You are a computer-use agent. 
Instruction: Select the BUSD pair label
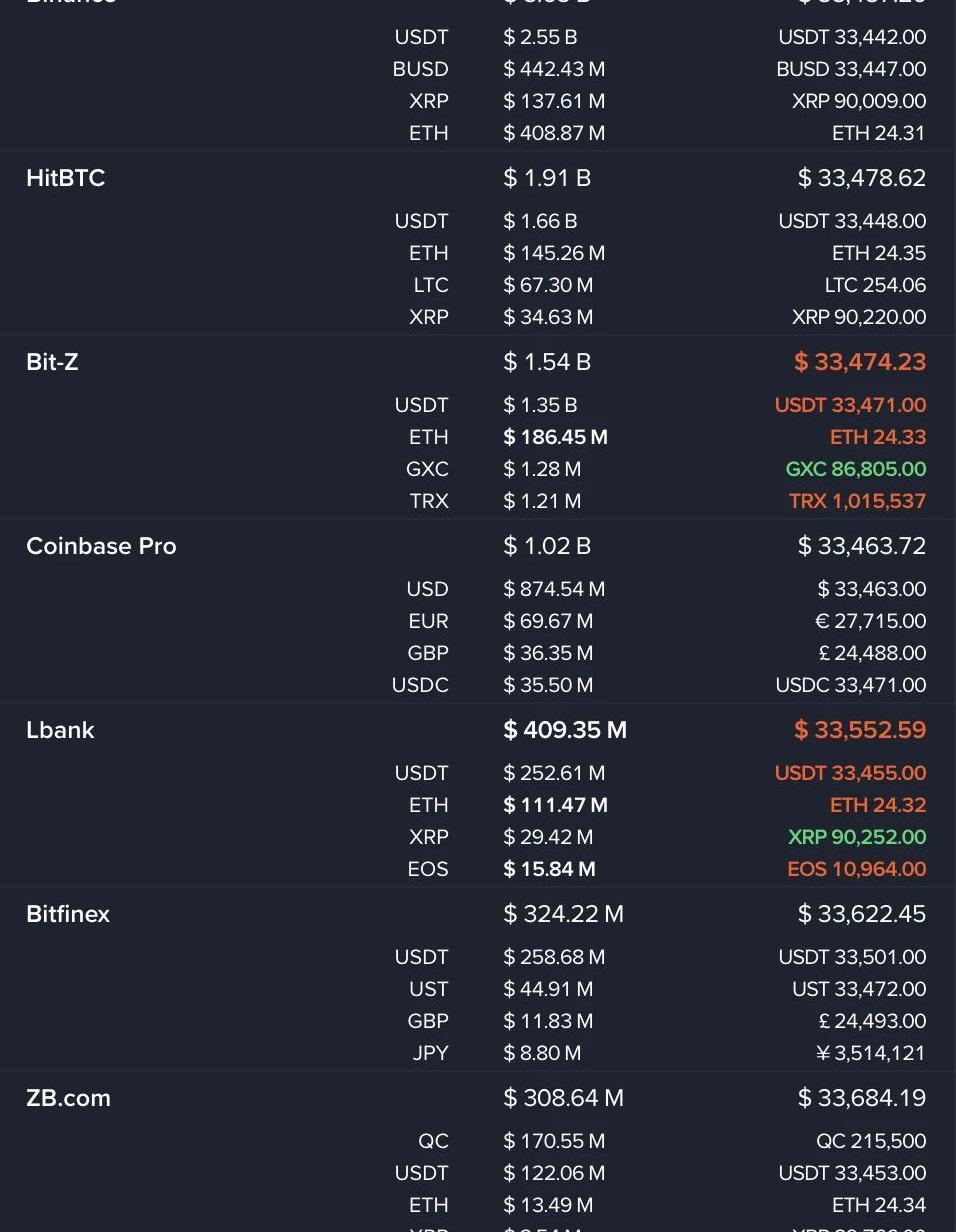(420, 69)
